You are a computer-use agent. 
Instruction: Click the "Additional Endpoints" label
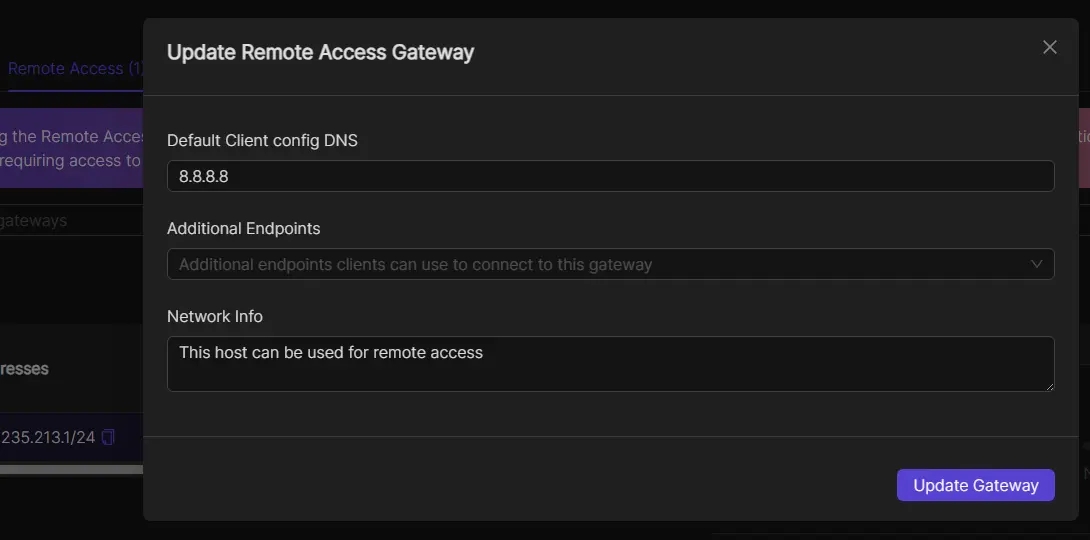point(243,229)
